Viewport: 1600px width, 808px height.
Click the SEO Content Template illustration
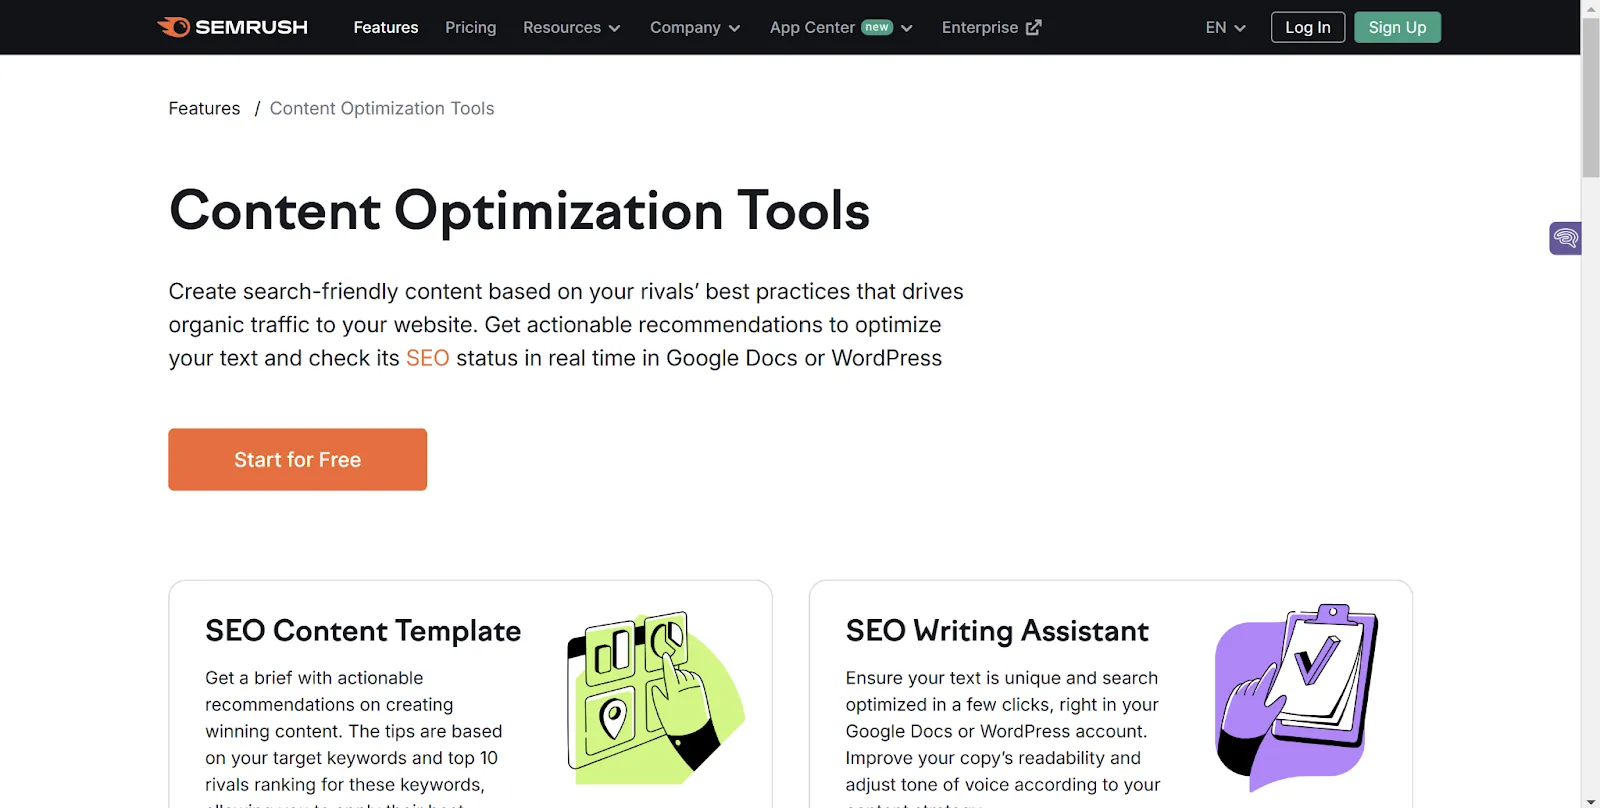(x=655, y=698)
